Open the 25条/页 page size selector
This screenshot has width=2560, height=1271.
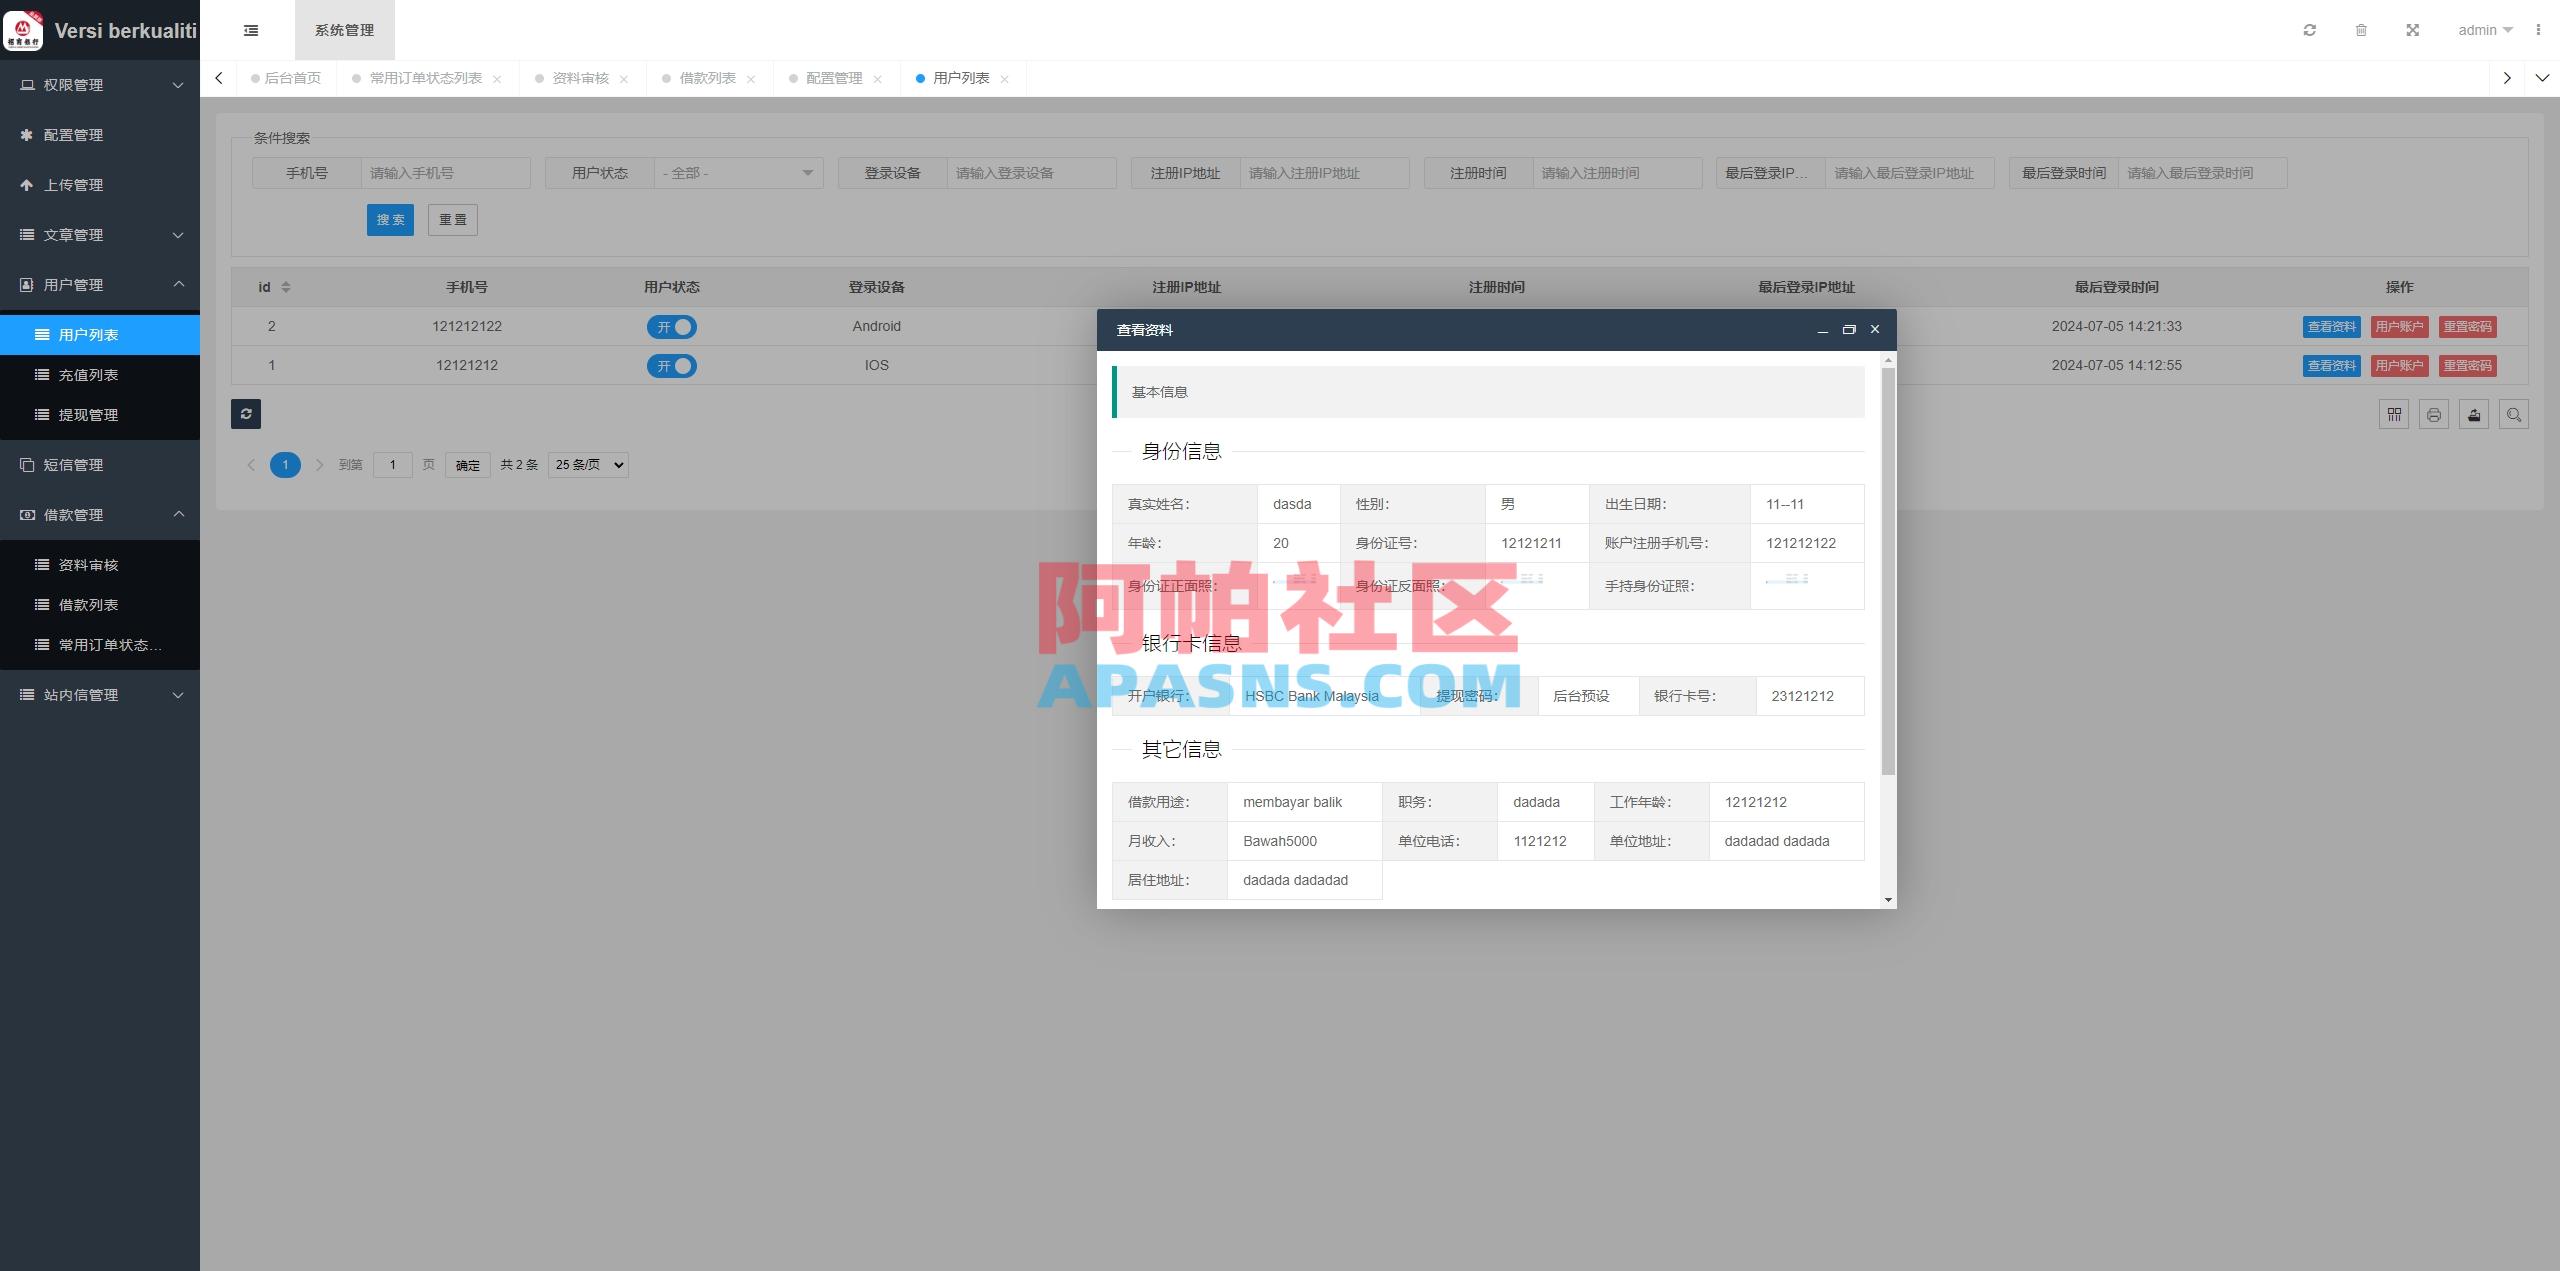point(587,464)
